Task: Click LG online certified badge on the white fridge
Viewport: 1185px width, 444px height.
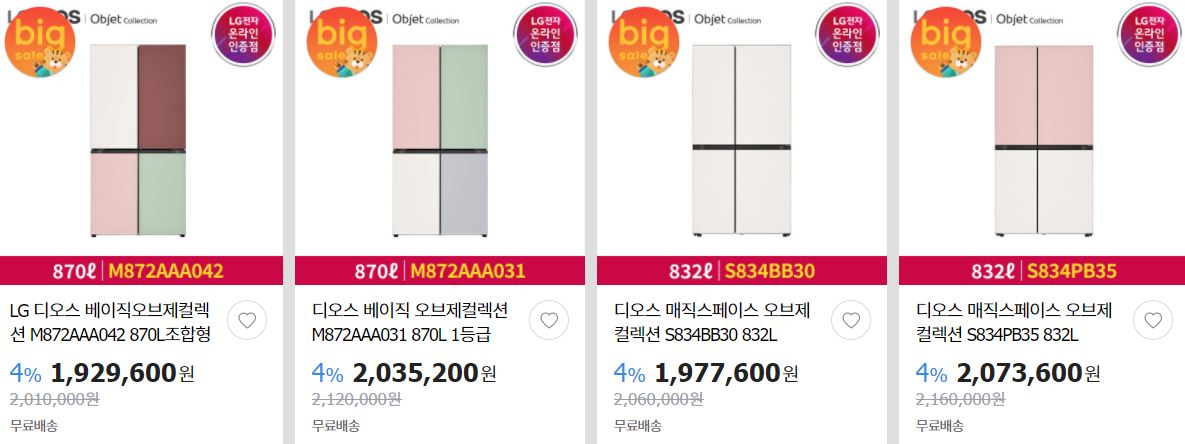Action: click(x=847, y=35)
